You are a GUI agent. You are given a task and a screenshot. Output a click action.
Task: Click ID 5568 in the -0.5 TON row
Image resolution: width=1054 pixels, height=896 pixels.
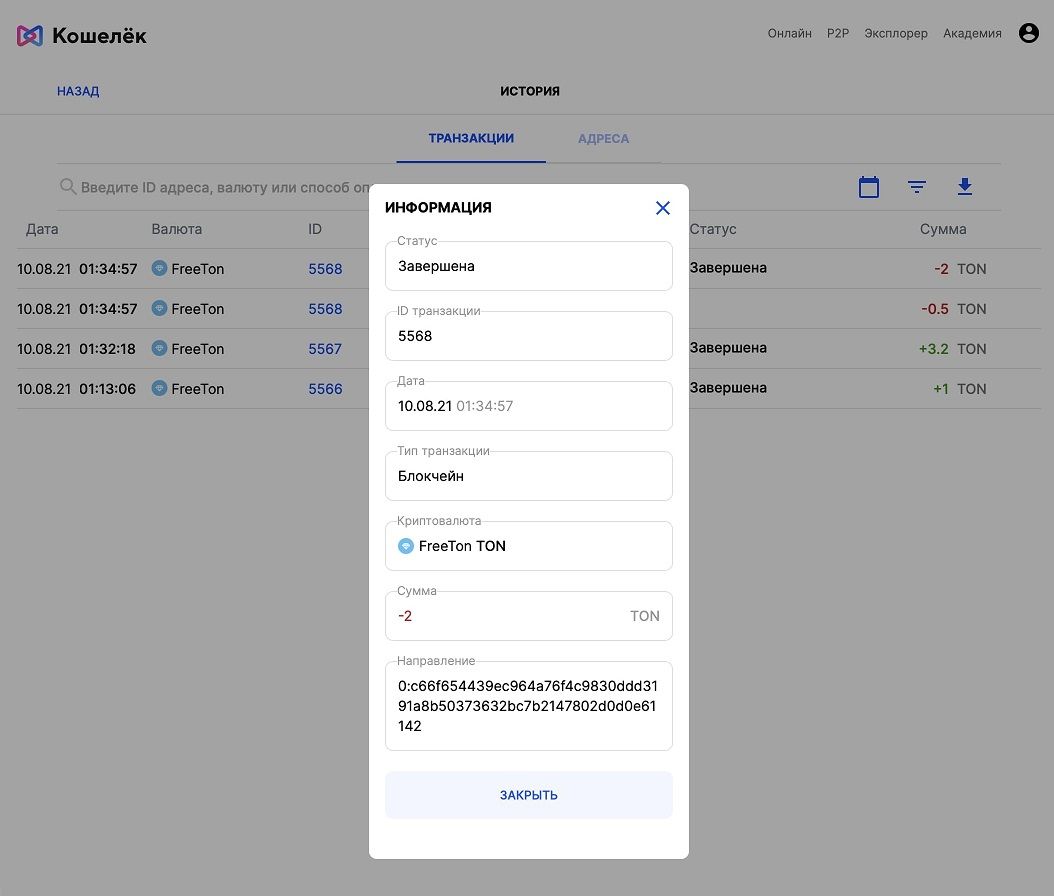click(325, 309)
